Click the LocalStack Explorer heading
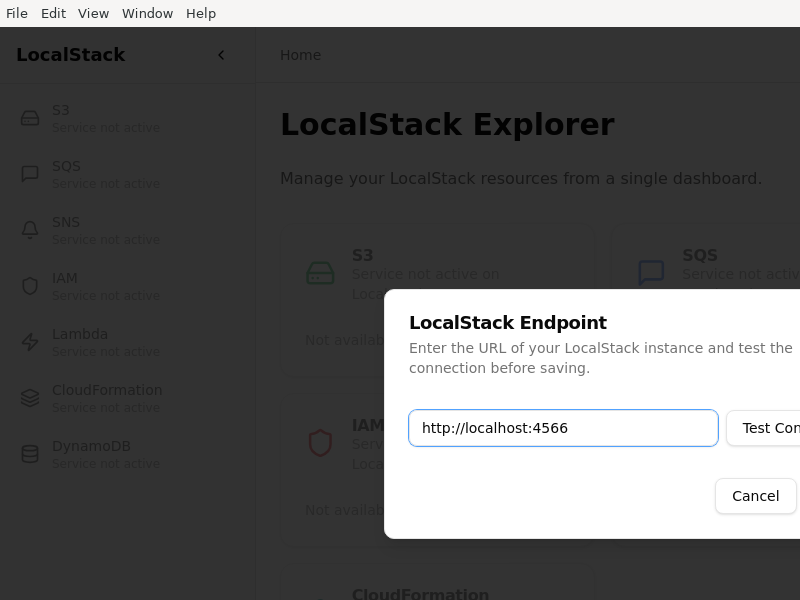This screenshot has height=600, width=800. click(447, 124)
